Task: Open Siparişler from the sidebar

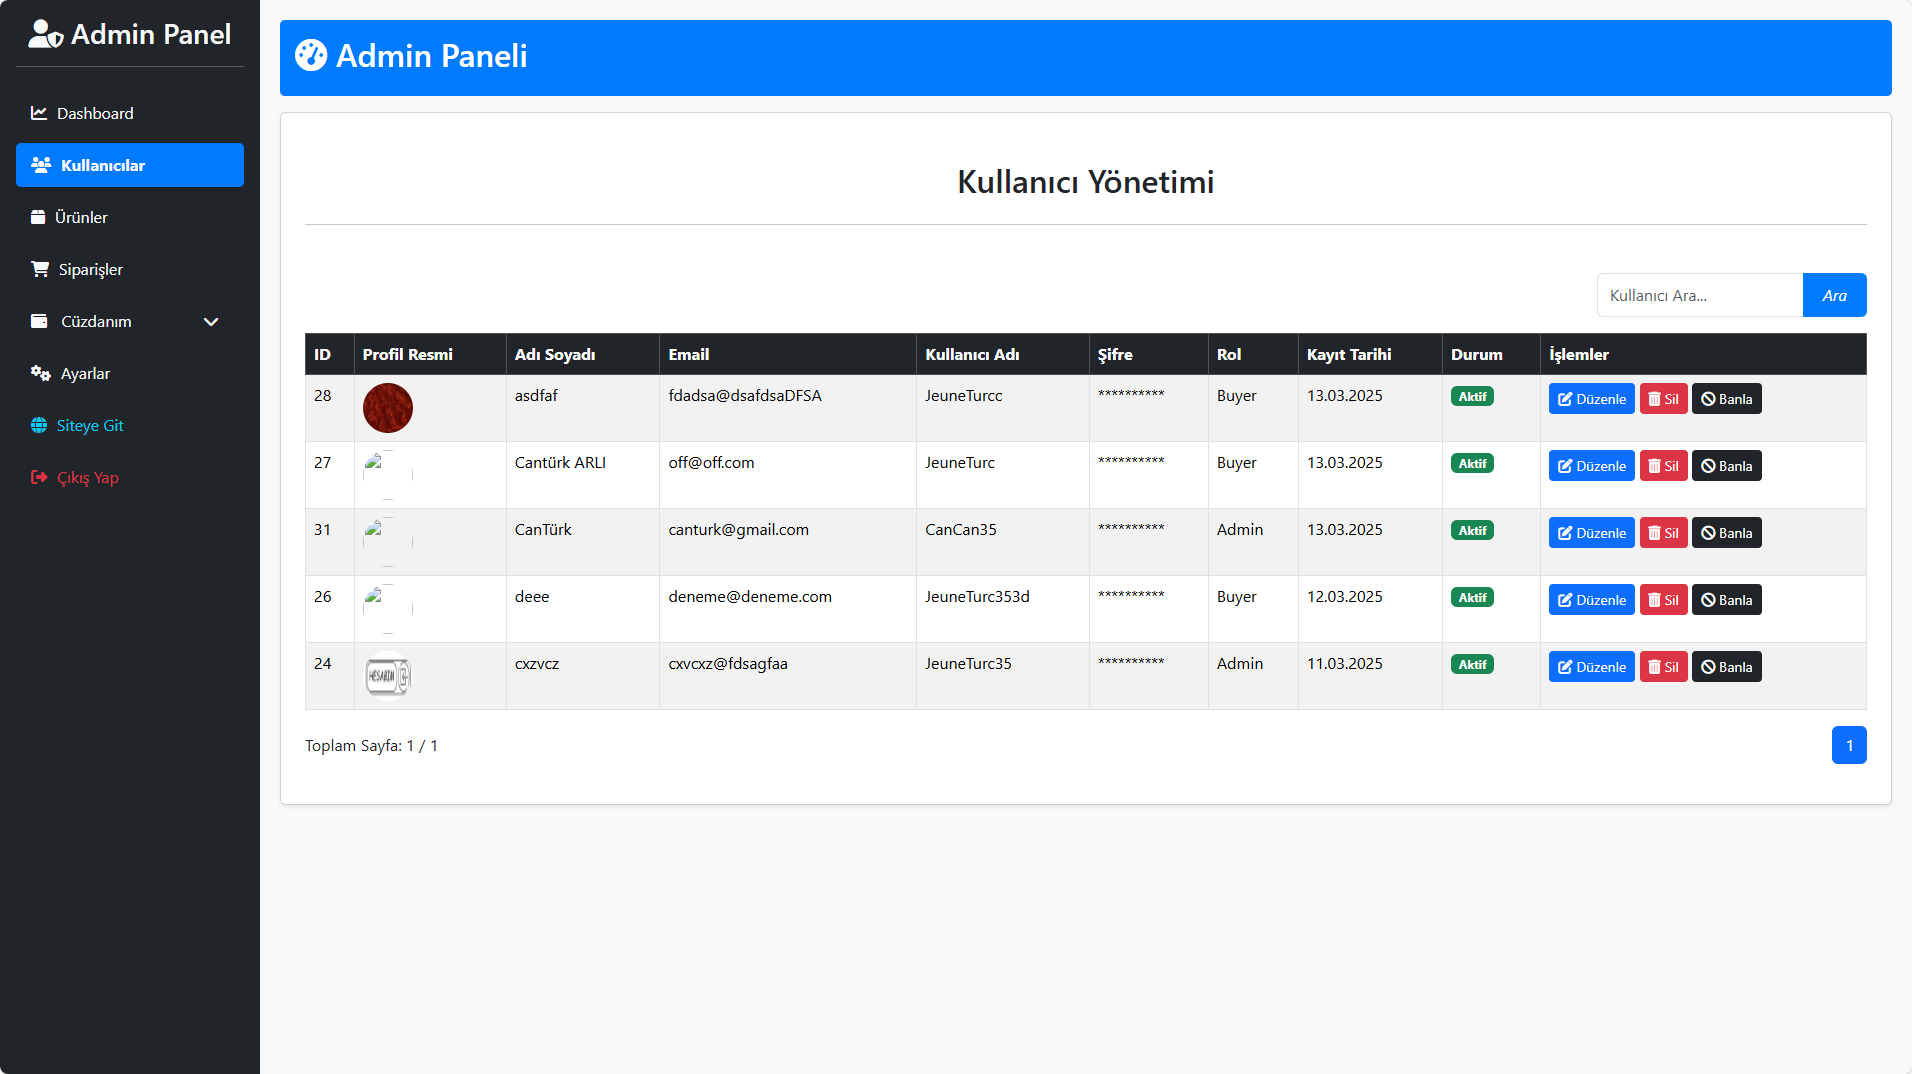Action: pos(130,269)
